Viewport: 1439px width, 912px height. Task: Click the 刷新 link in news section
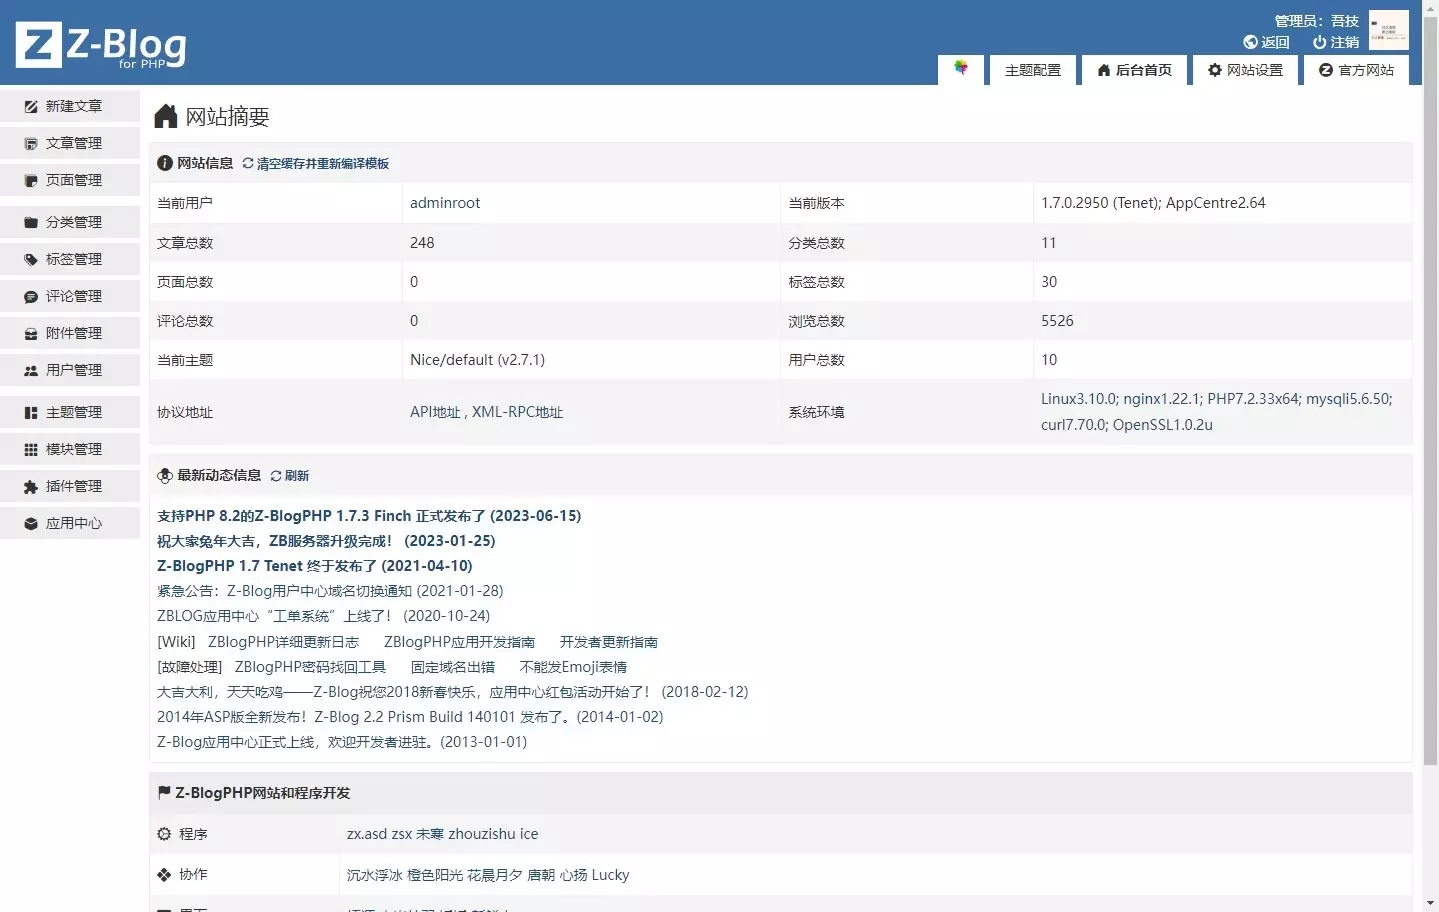click(297, 475)
